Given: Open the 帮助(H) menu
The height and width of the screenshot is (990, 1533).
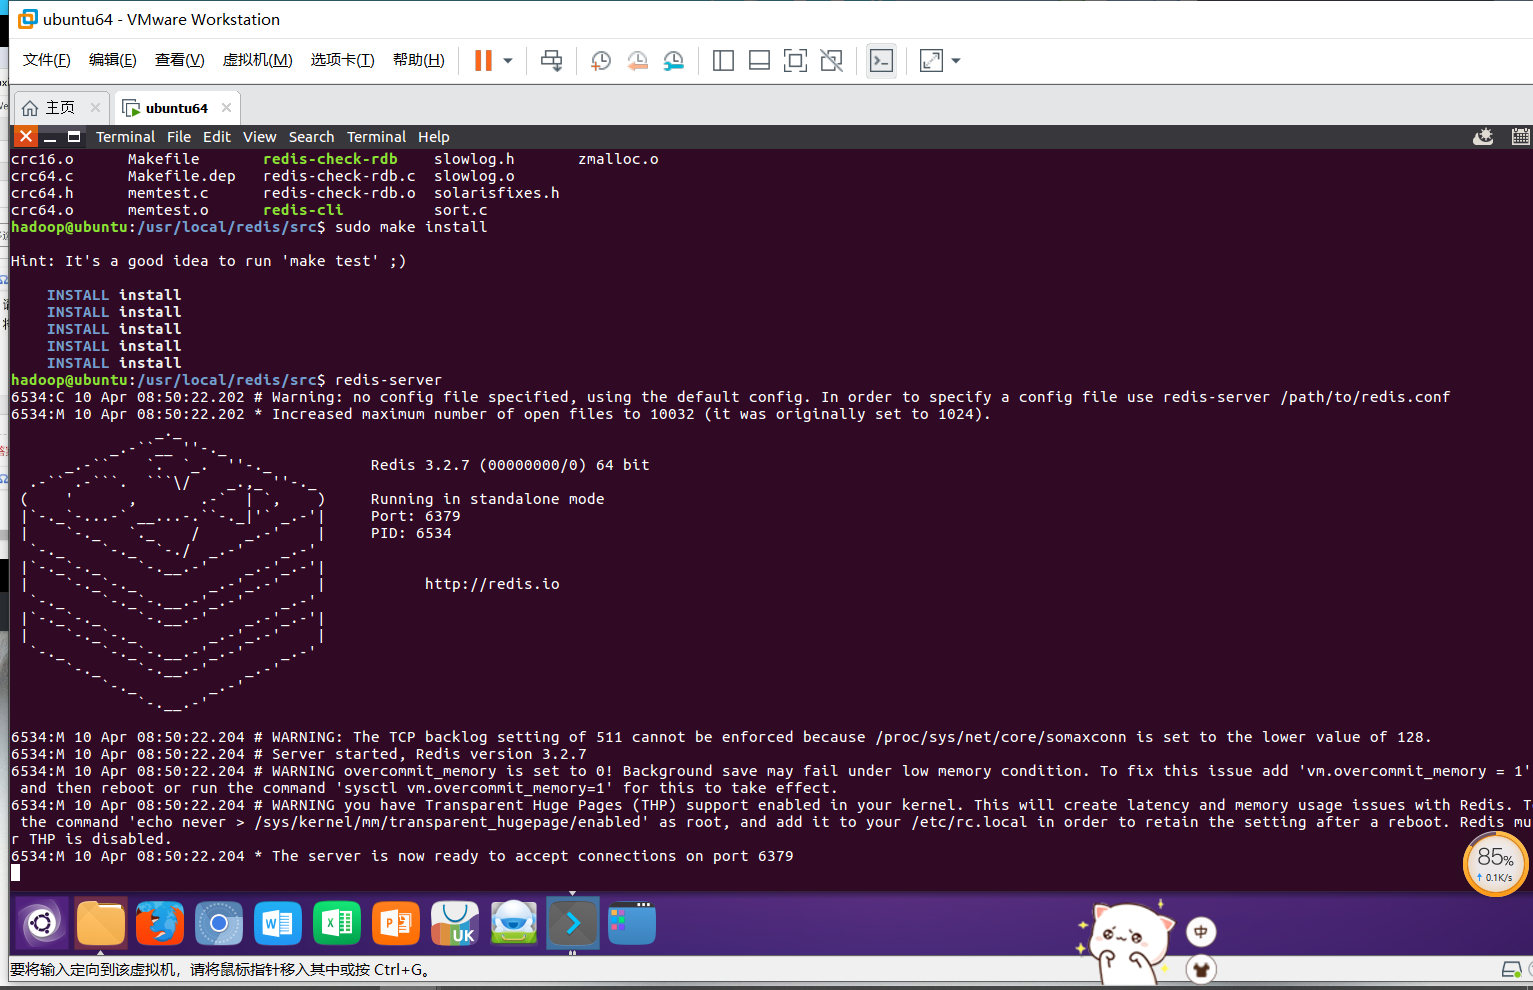Looking at the screenshot, I should (x=419, y=60).
